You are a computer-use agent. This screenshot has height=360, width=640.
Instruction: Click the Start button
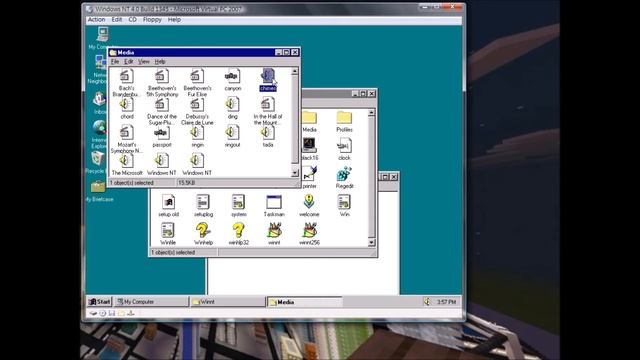100,302
